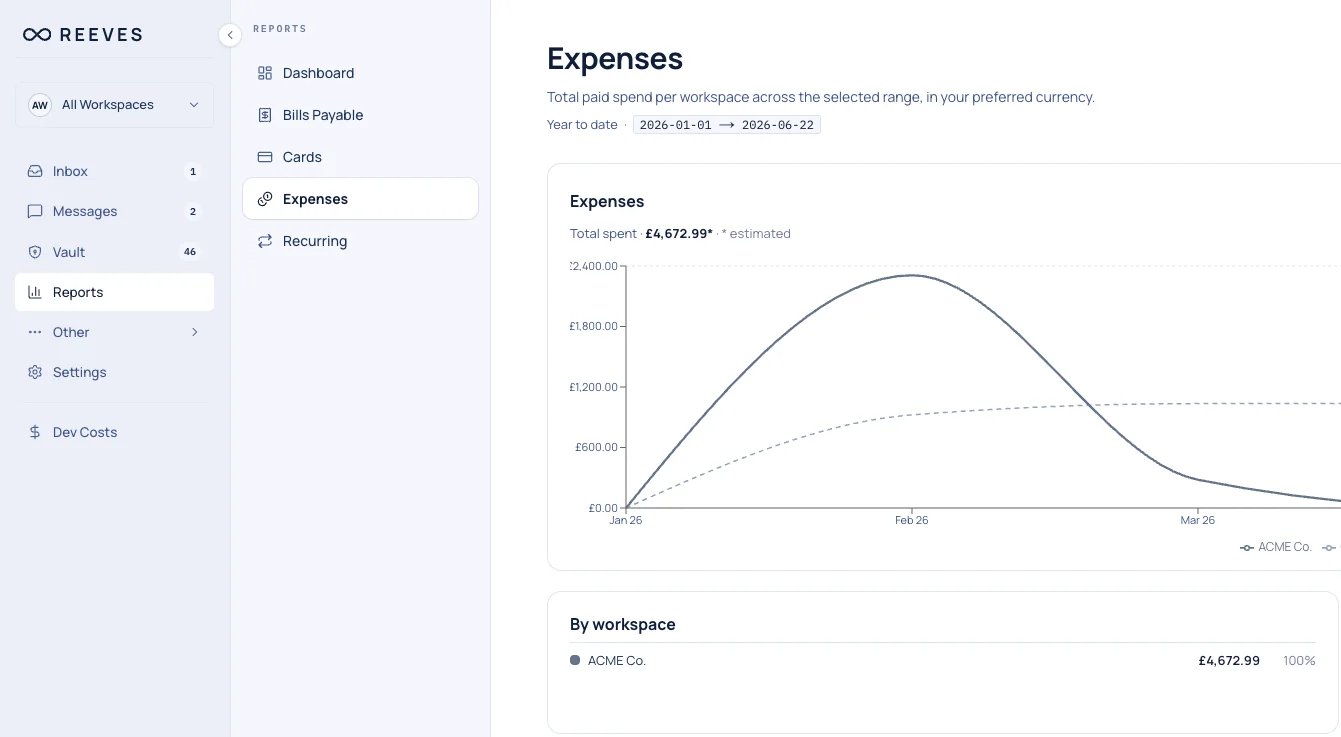Click the date range 2026-01-01 to 2026-06-22
Screen dimensions: 1341x737
click(727, 125)
